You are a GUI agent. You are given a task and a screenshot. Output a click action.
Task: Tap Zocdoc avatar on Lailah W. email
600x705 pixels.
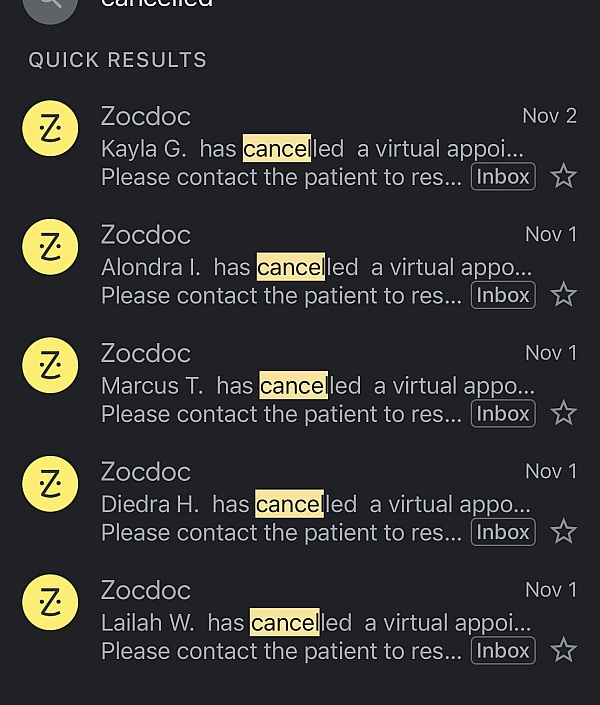click(x=50, y=603)
